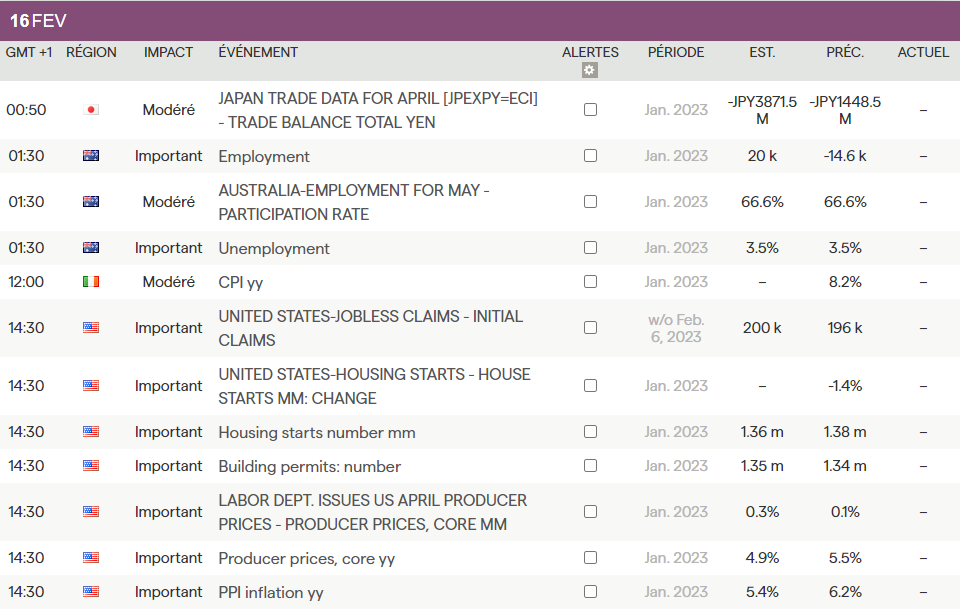Click the PÉRIODE column header

[675, 52]
